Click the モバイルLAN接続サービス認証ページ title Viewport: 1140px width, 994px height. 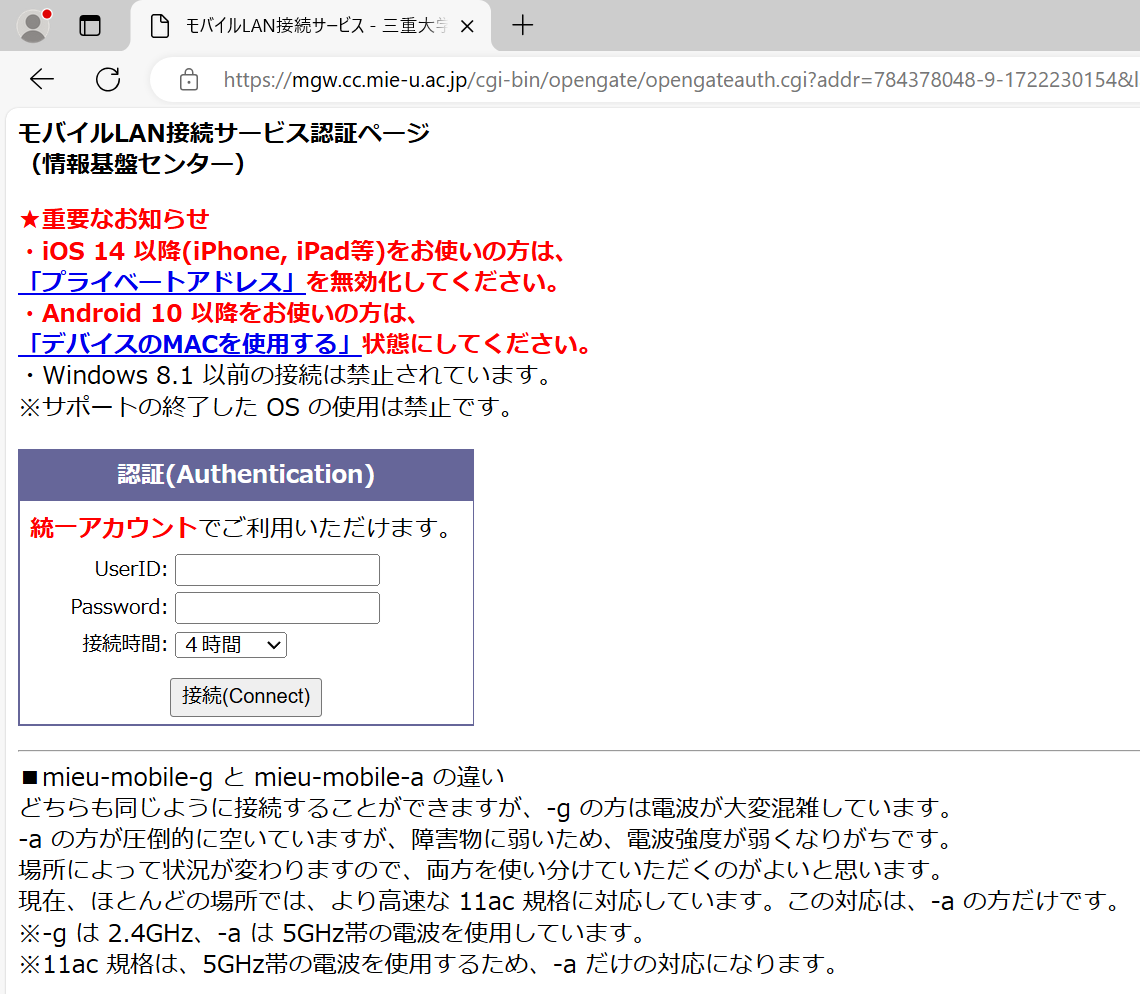click(x=224, y=133)
